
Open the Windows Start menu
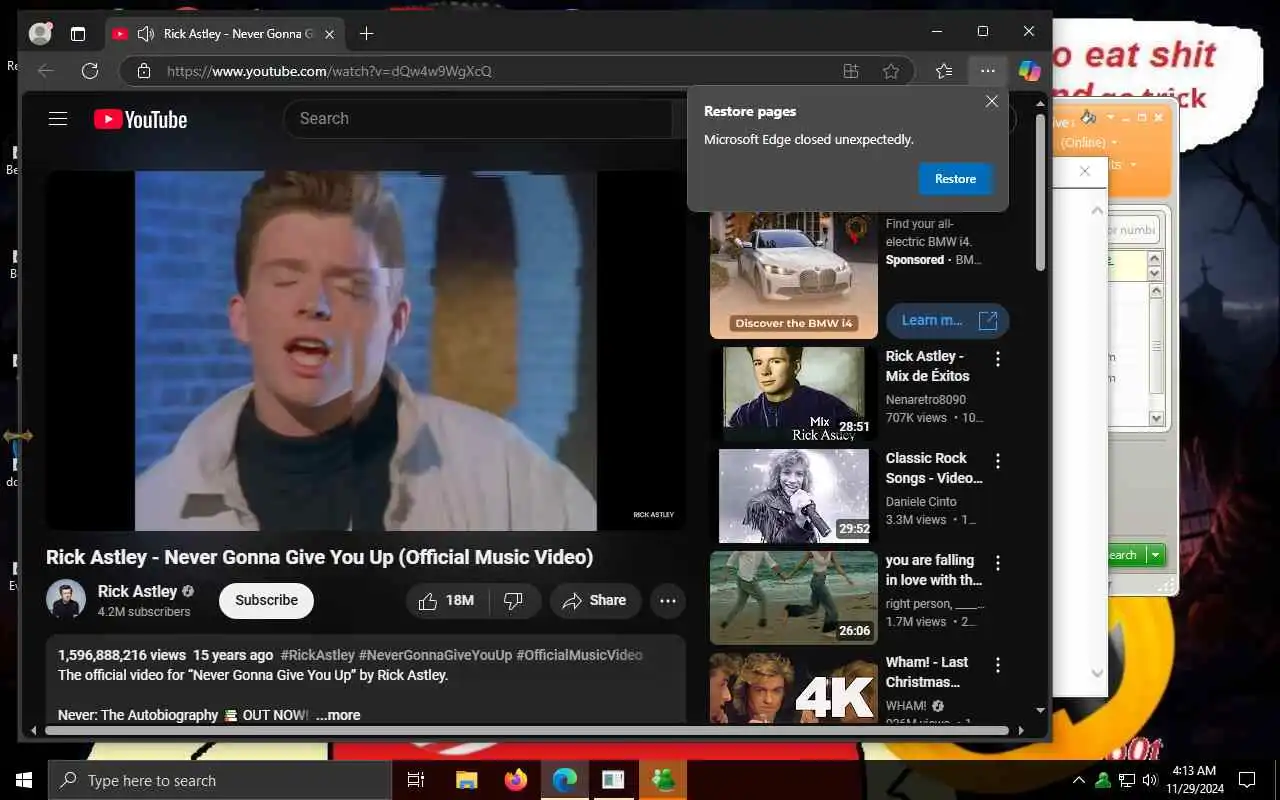24,780
